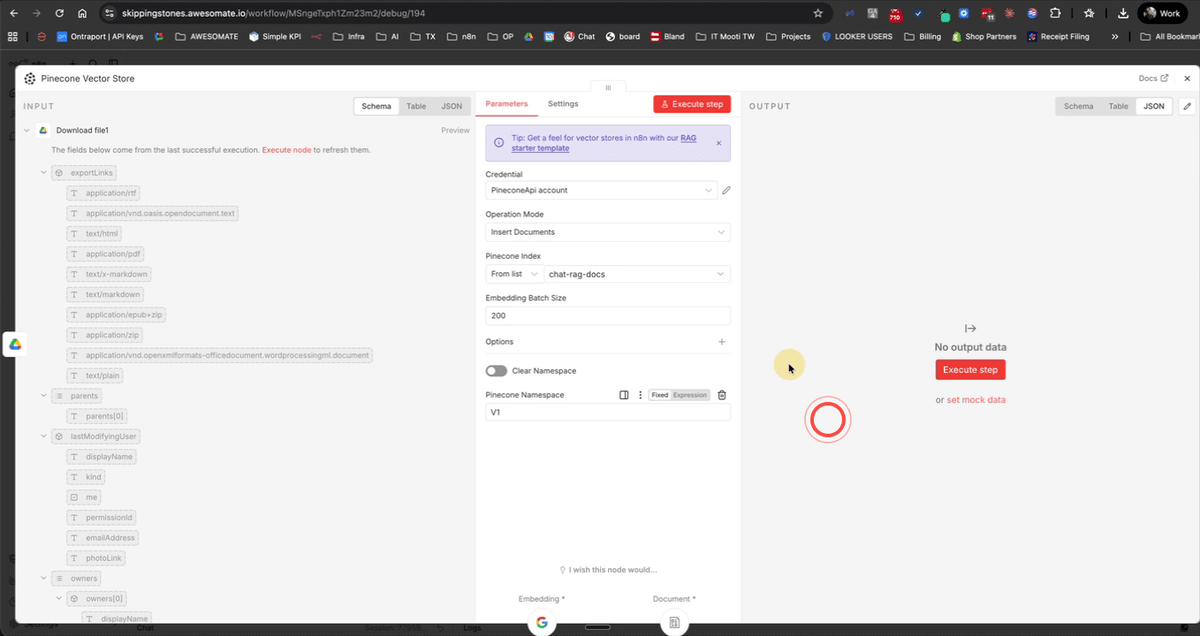This screenshot has height=636, width=1200.
Task: Open the Operation Mode dropdown
Action: click(608, 232)
